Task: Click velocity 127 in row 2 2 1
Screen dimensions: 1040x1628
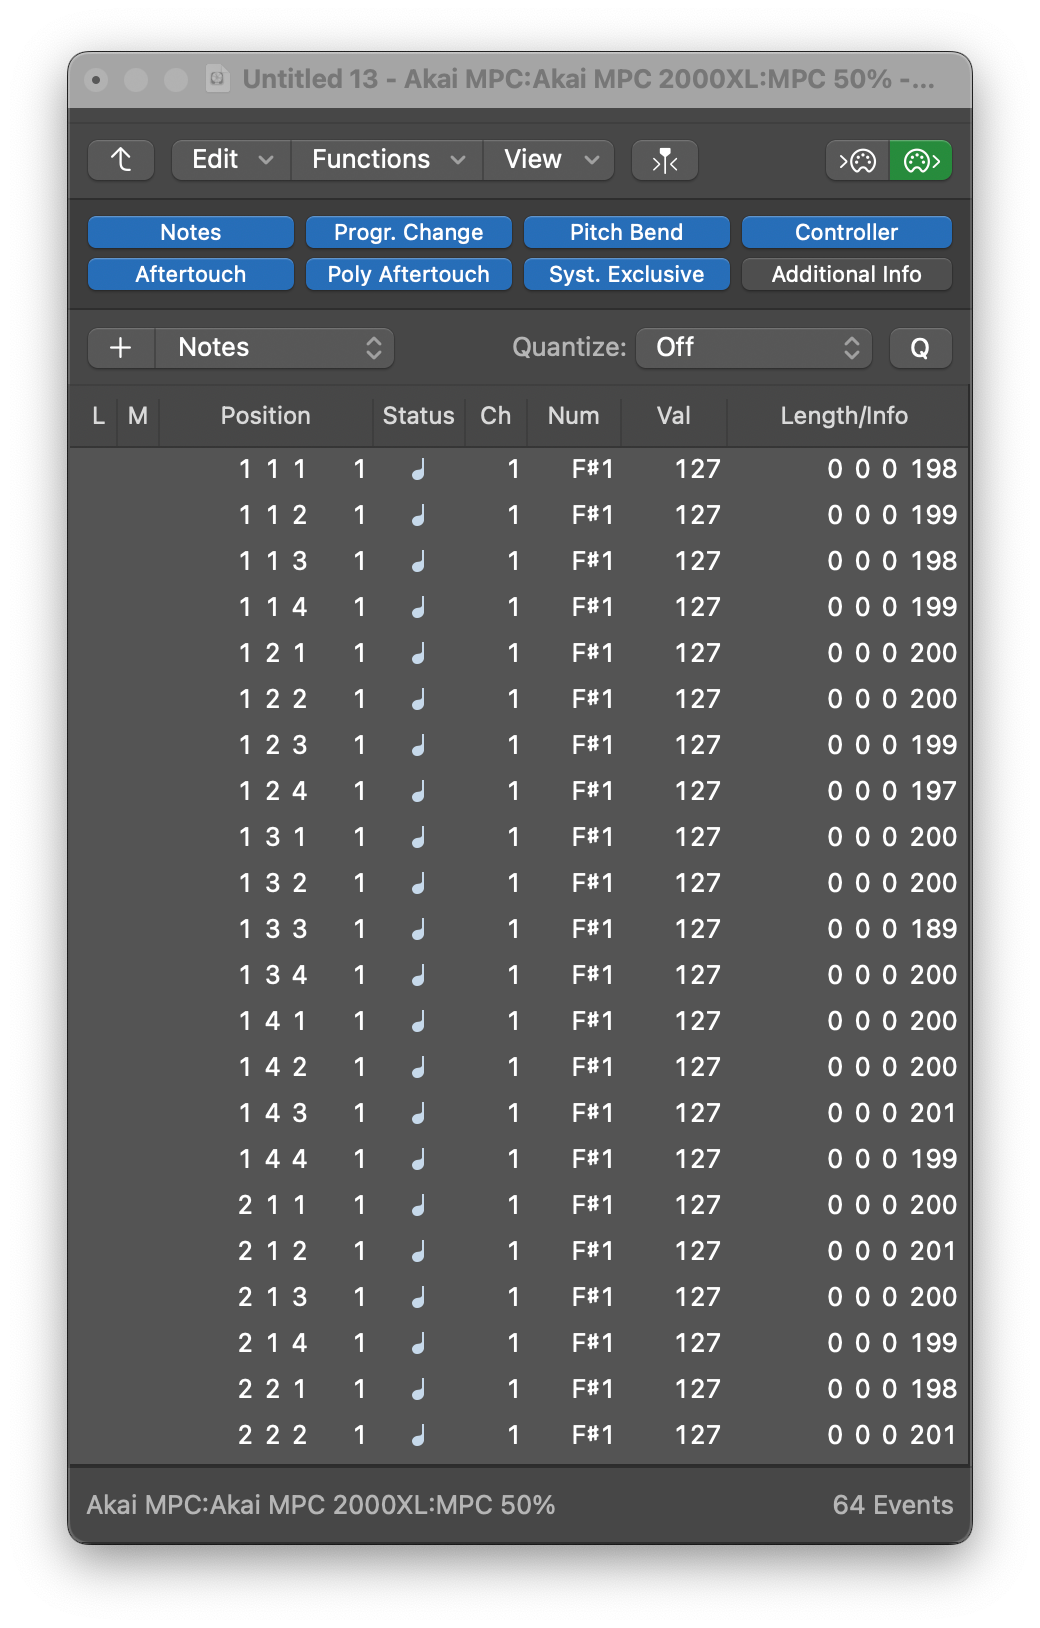Action: [x=698, y=1389]
